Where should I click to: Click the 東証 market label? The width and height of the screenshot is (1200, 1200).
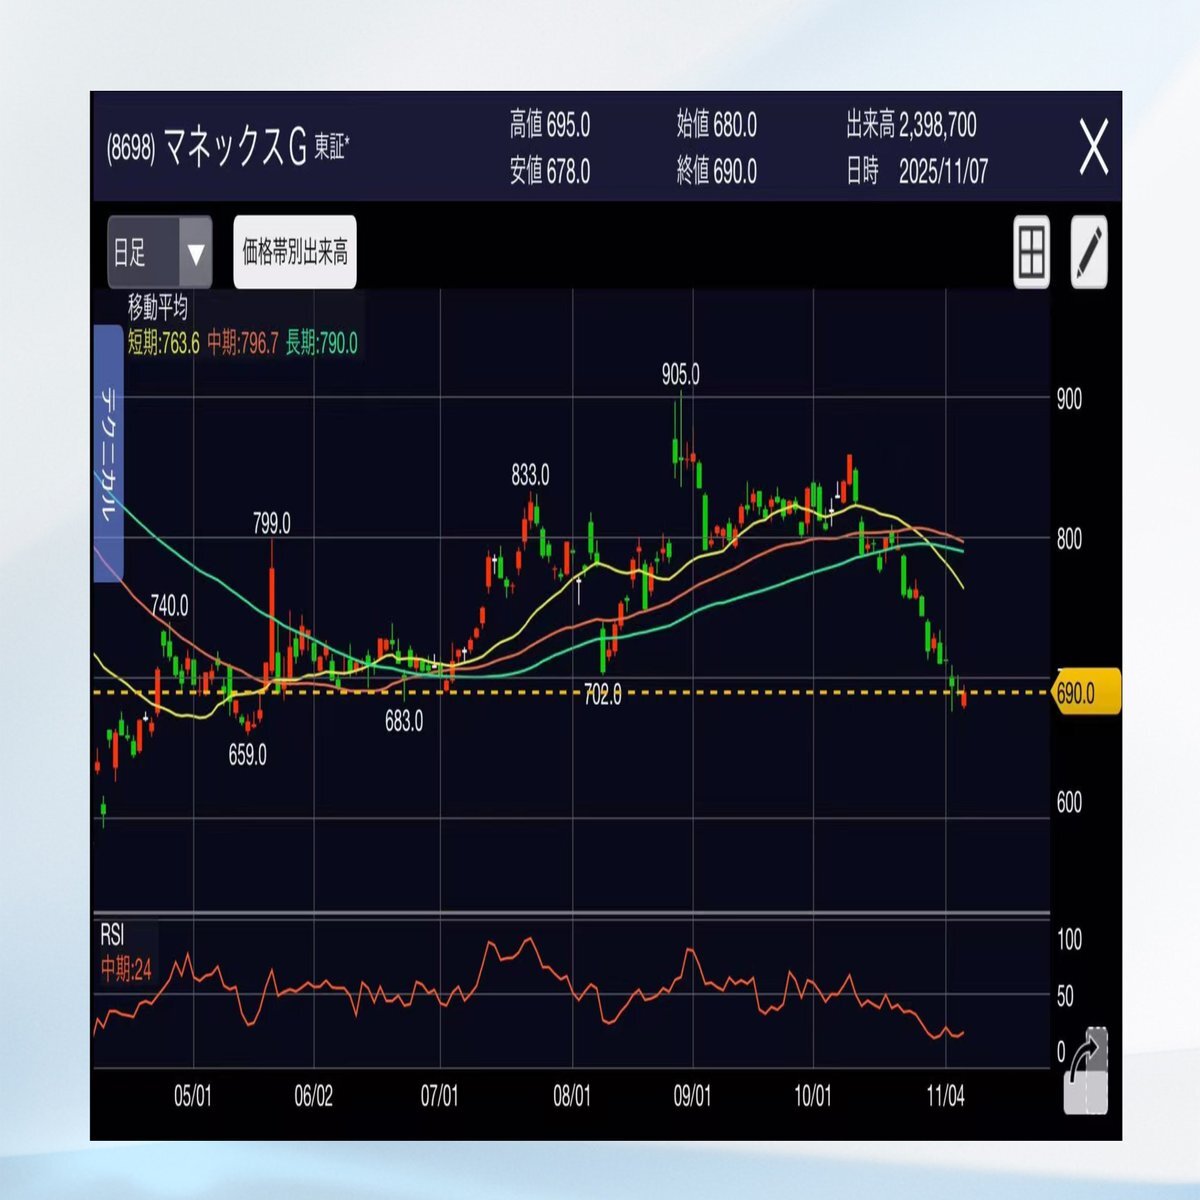331,148
